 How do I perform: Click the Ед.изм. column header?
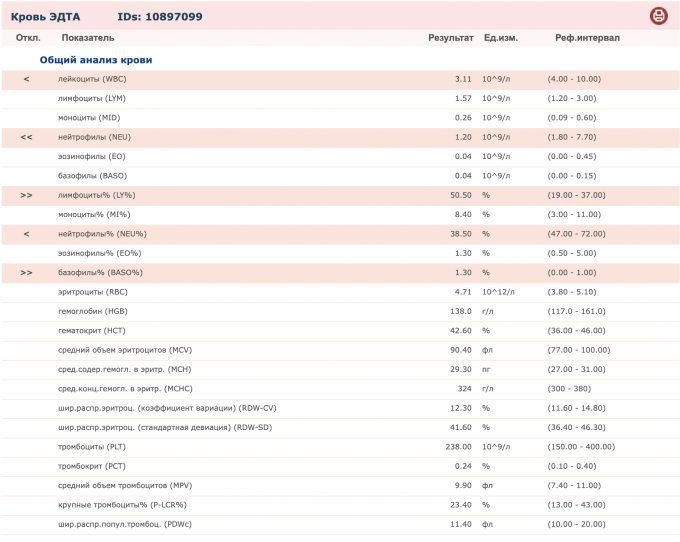500,38
